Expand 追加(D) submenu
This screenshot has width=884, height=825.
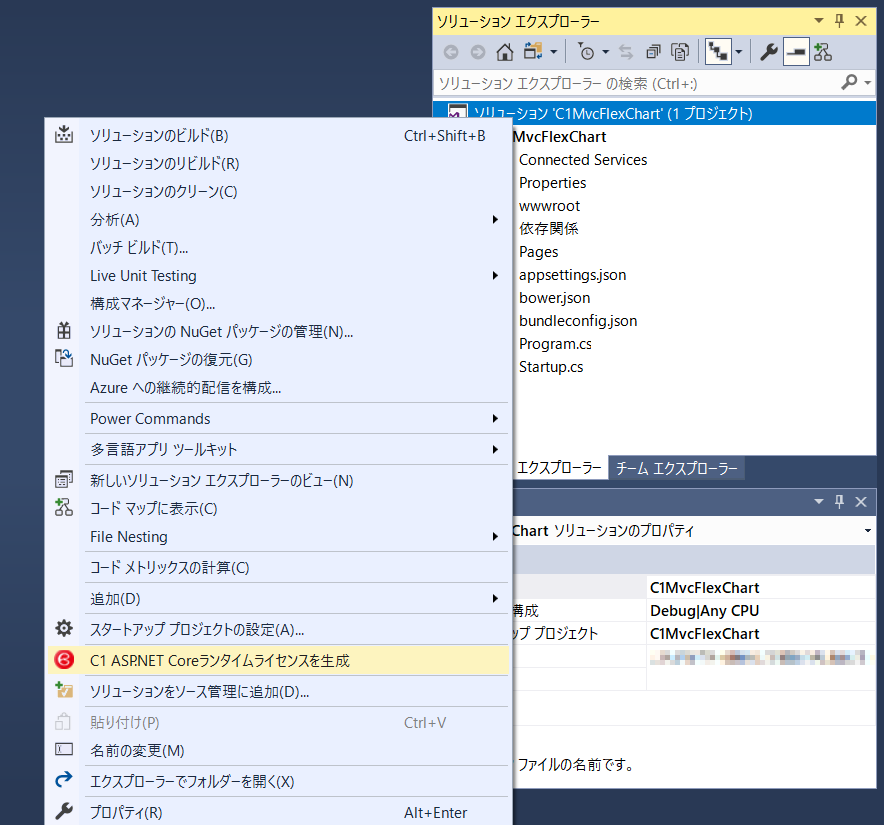coord(279,599)
